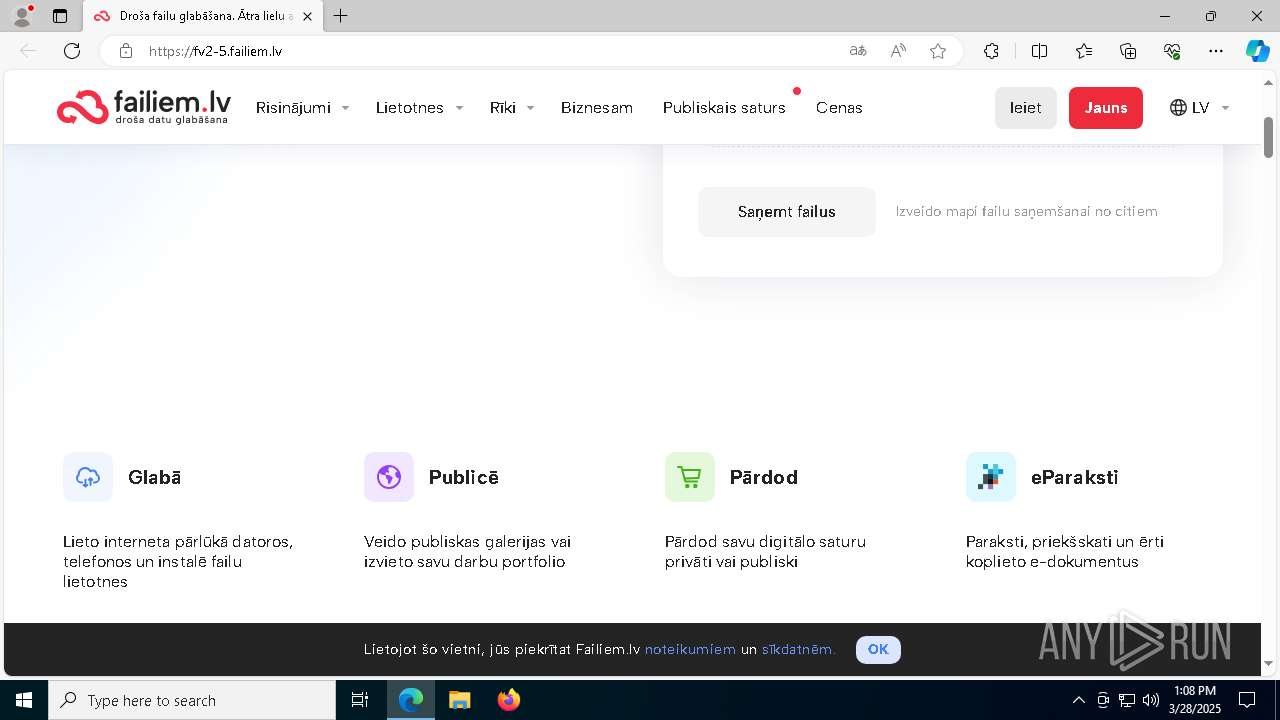Launch Firefox from taskbar
Image resolution: width=1280 pixels, height=720 pixels.
[509, 700]
